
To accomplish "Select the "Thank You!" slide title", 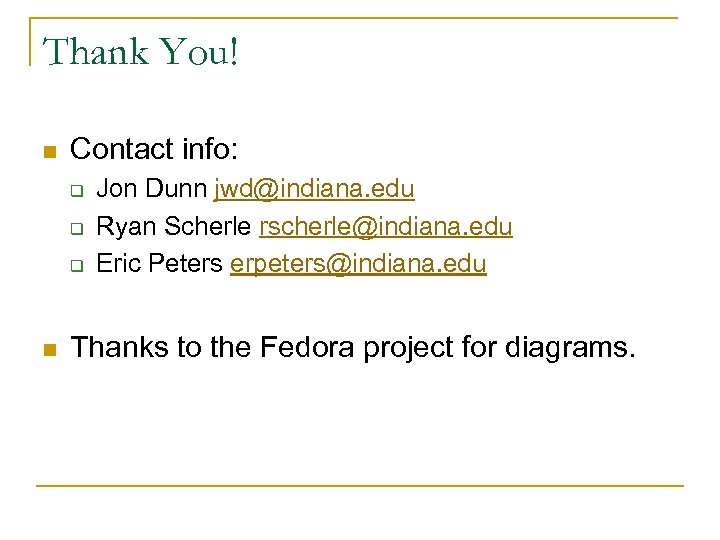I will pyautogui.click(x=141, y=52).
